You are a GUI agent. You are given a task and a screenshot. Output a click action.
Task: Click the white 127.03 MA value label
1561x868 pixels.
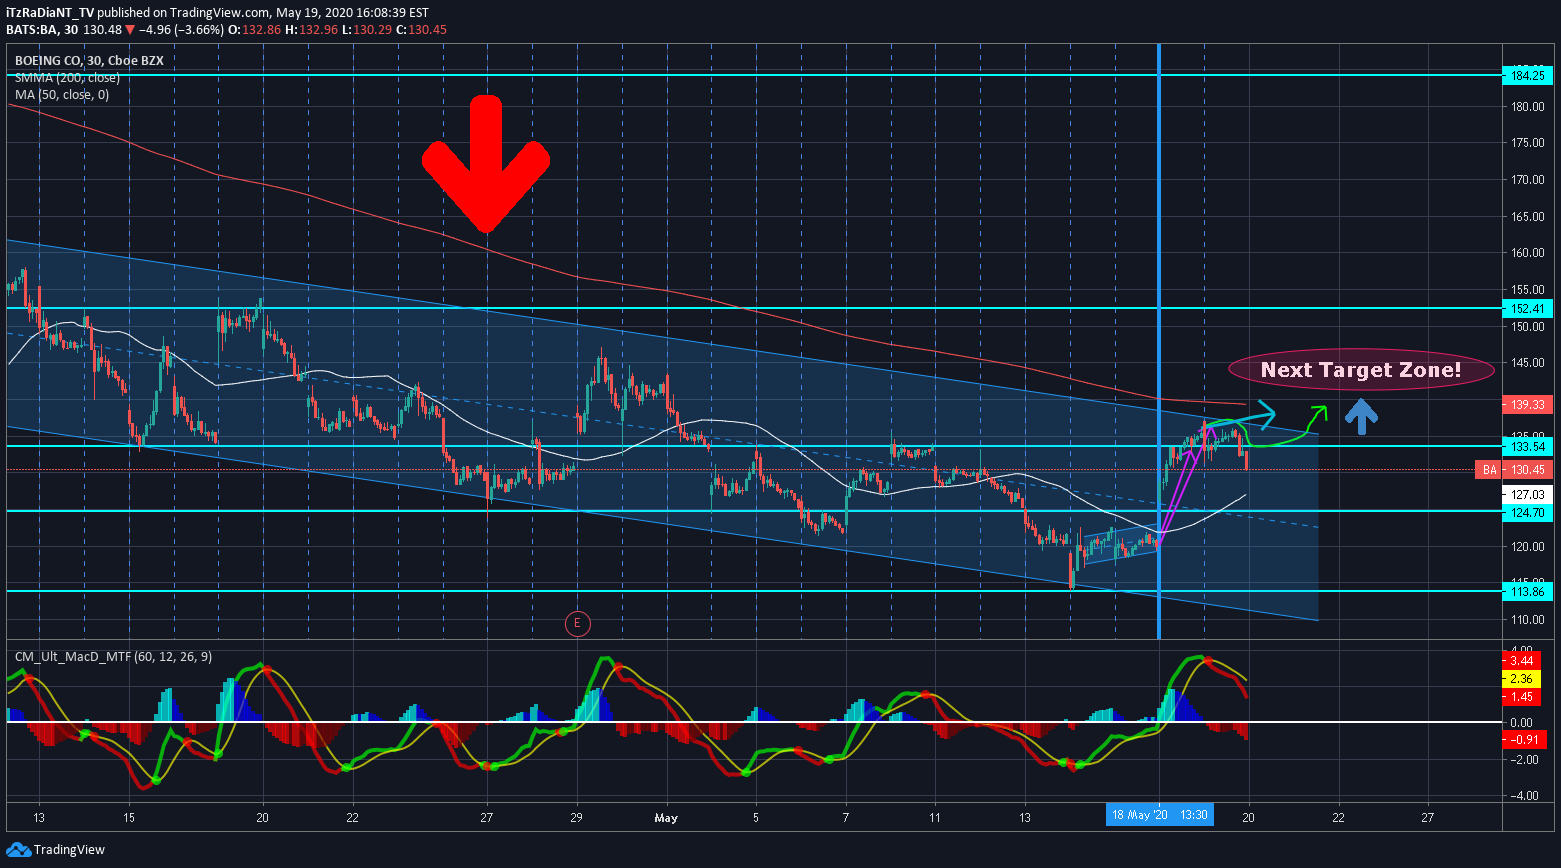point(1527,494)
